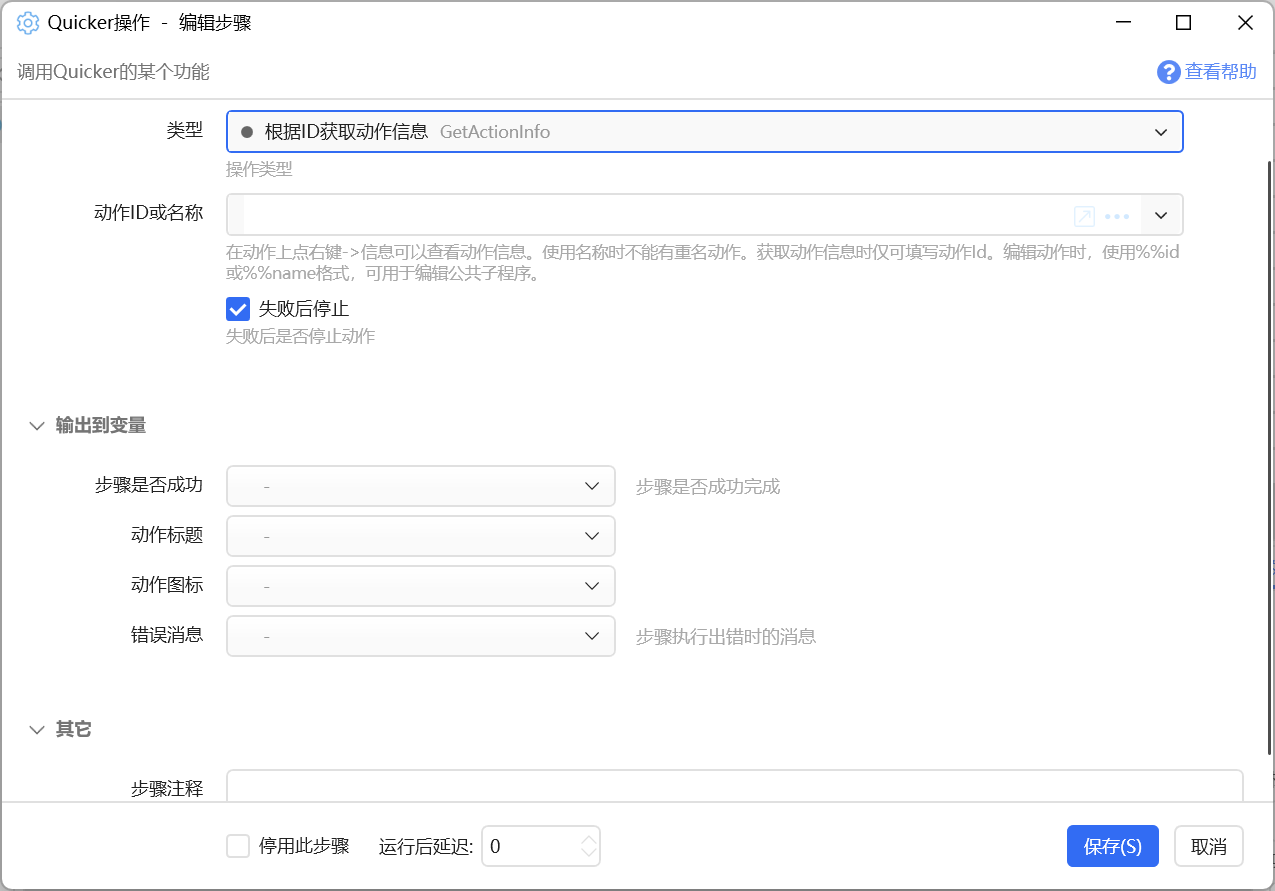
Task: Expand the 动作ID或名称 dropdown arrow
Action: point(1161,215)
